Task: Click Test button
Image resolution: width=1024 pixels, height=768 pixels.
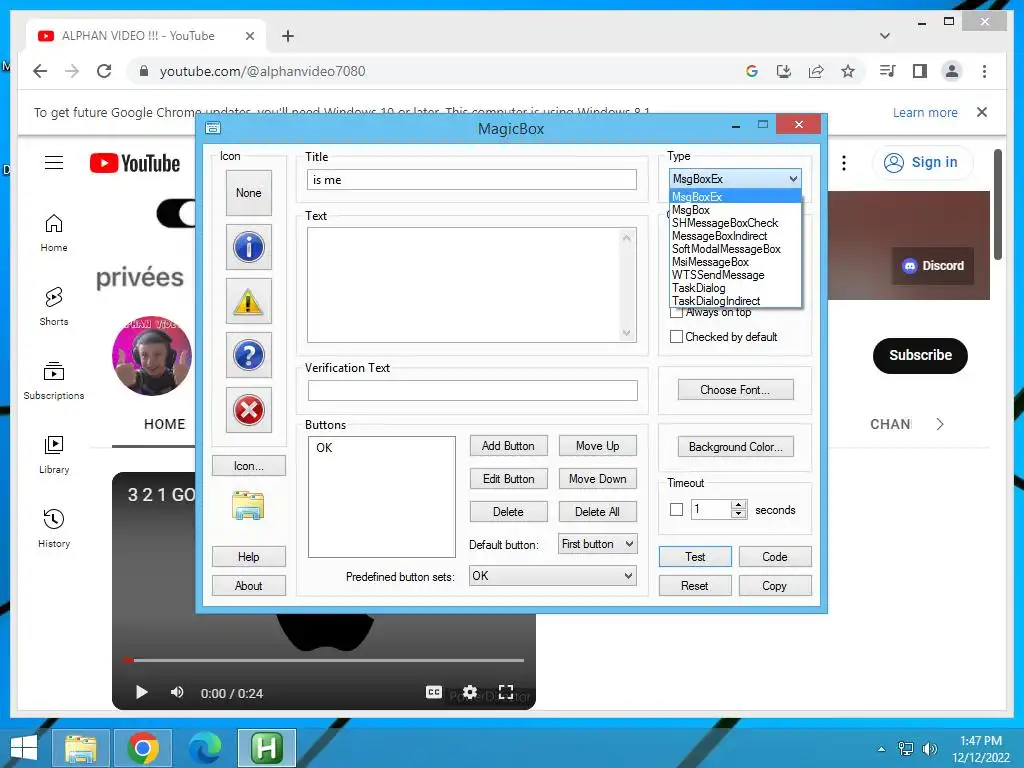Action: pyautogui.click(x=695, y=557)
